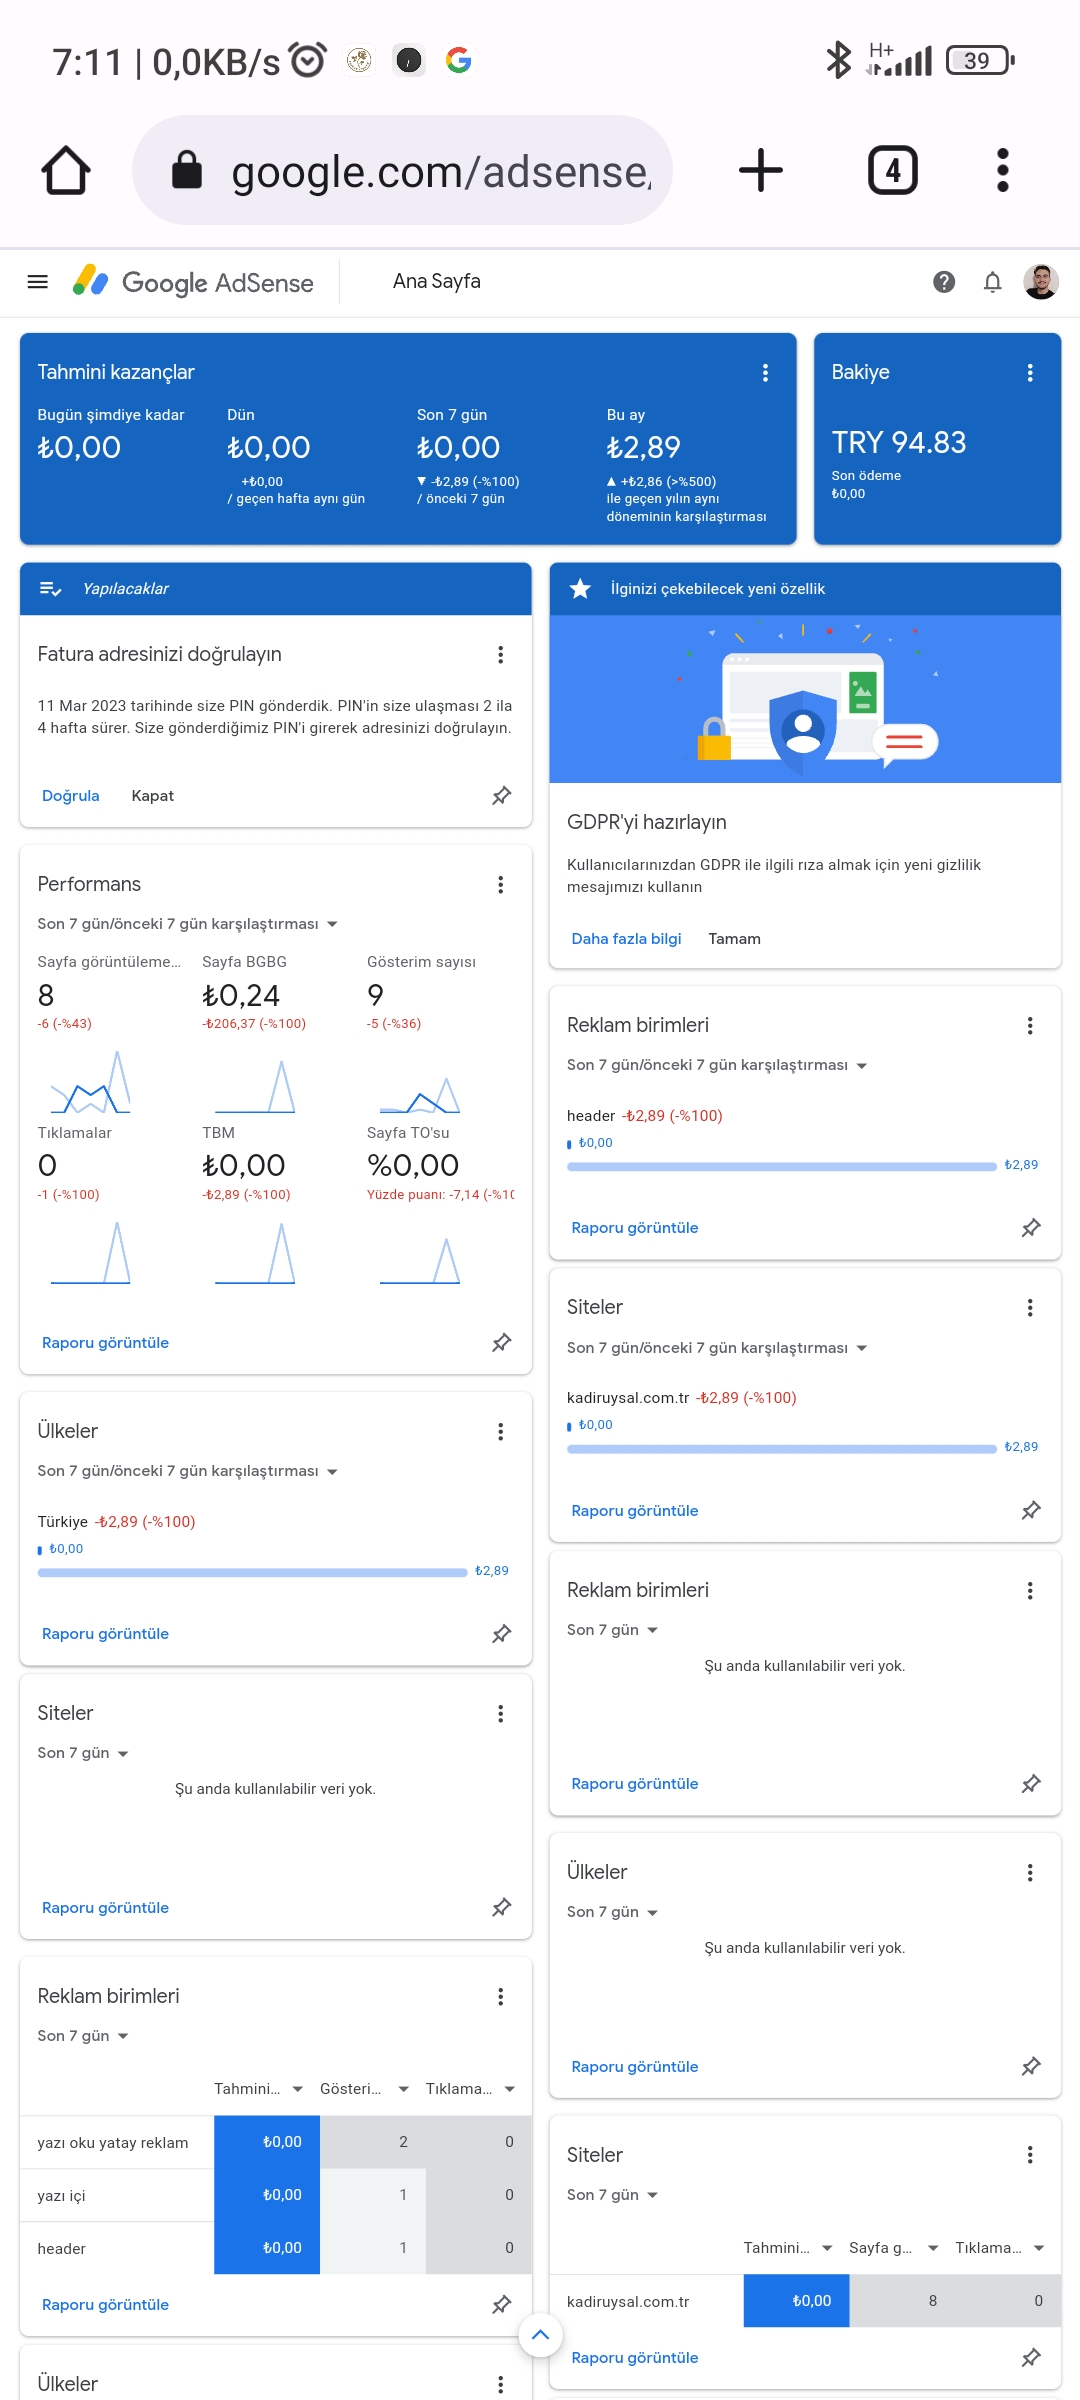The height and width of the screenshot is (2400, 1080).
Task: Tap the scroll-to-top floating arrow button
Action: point(540,2335)
